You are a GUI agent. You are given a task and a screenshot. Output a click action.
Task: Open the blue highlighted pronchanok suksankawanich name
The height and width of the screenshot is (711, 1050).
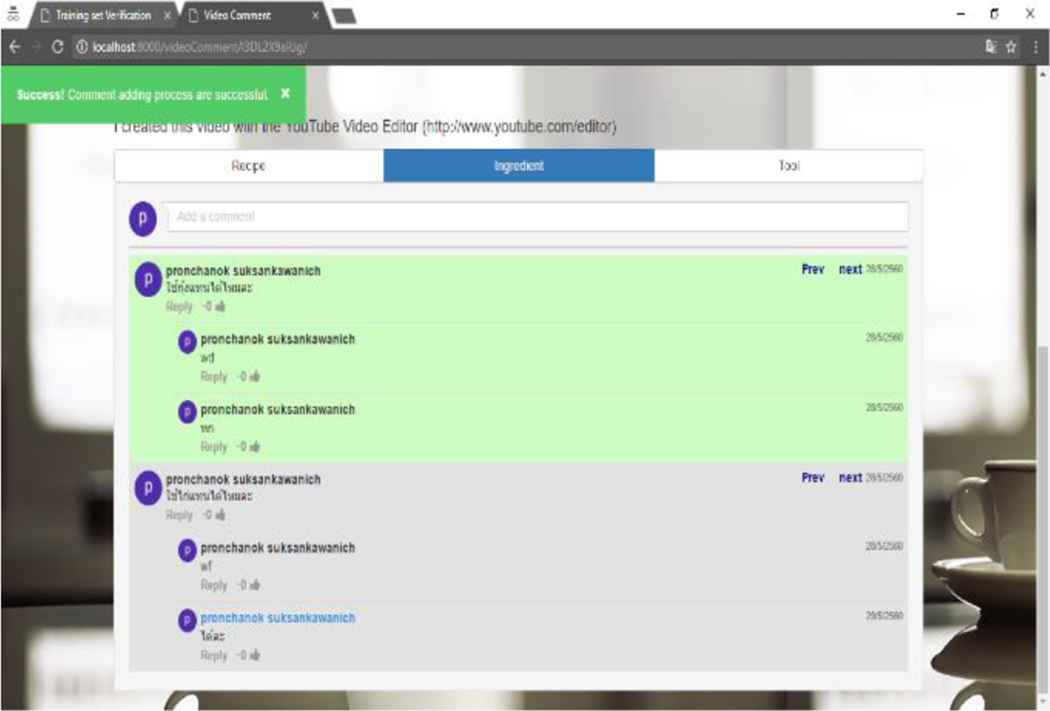[x=278, y=618]
